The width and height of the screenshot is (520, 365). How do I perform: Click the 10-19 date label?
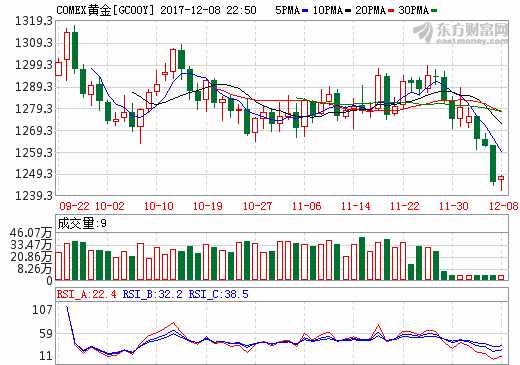tap(208, 206)
